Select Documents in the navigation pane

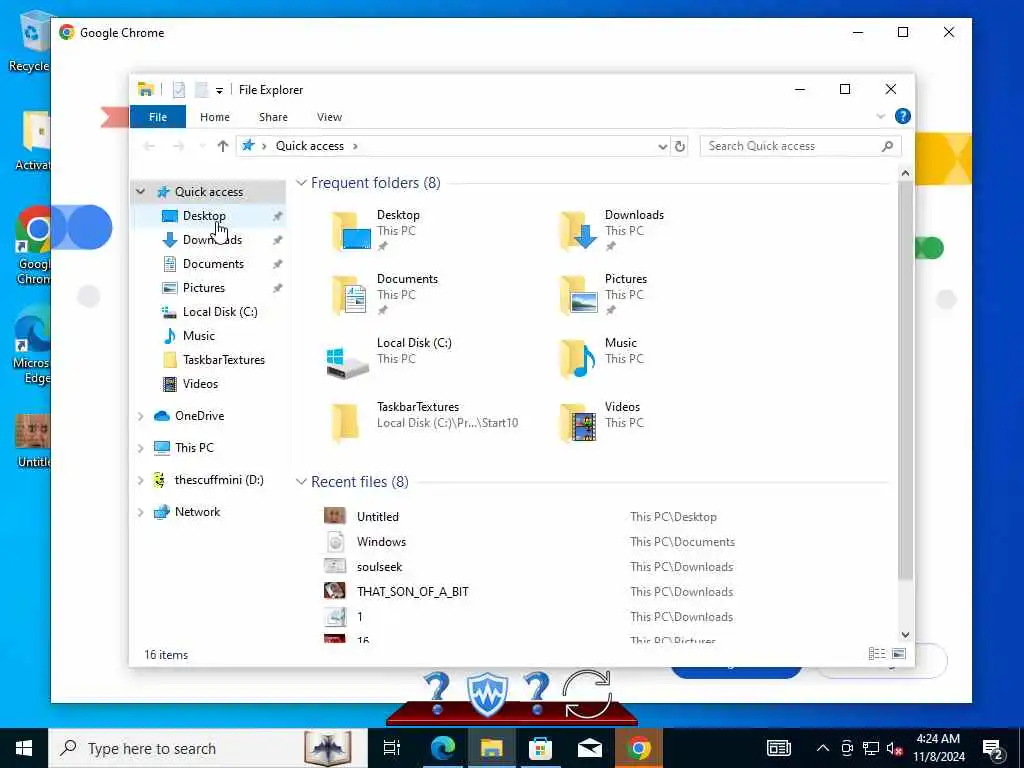point(212,264)
